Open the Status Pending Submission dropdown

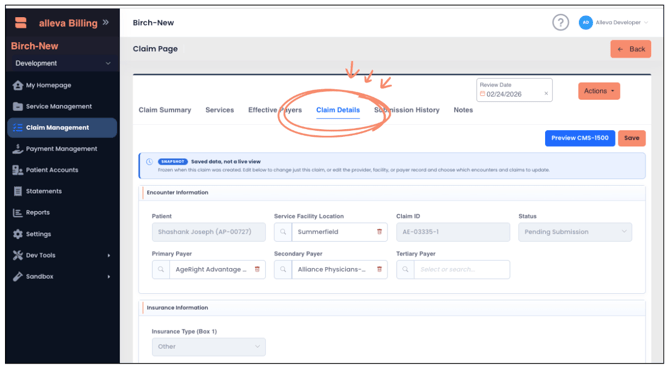[x=575, y=232]
